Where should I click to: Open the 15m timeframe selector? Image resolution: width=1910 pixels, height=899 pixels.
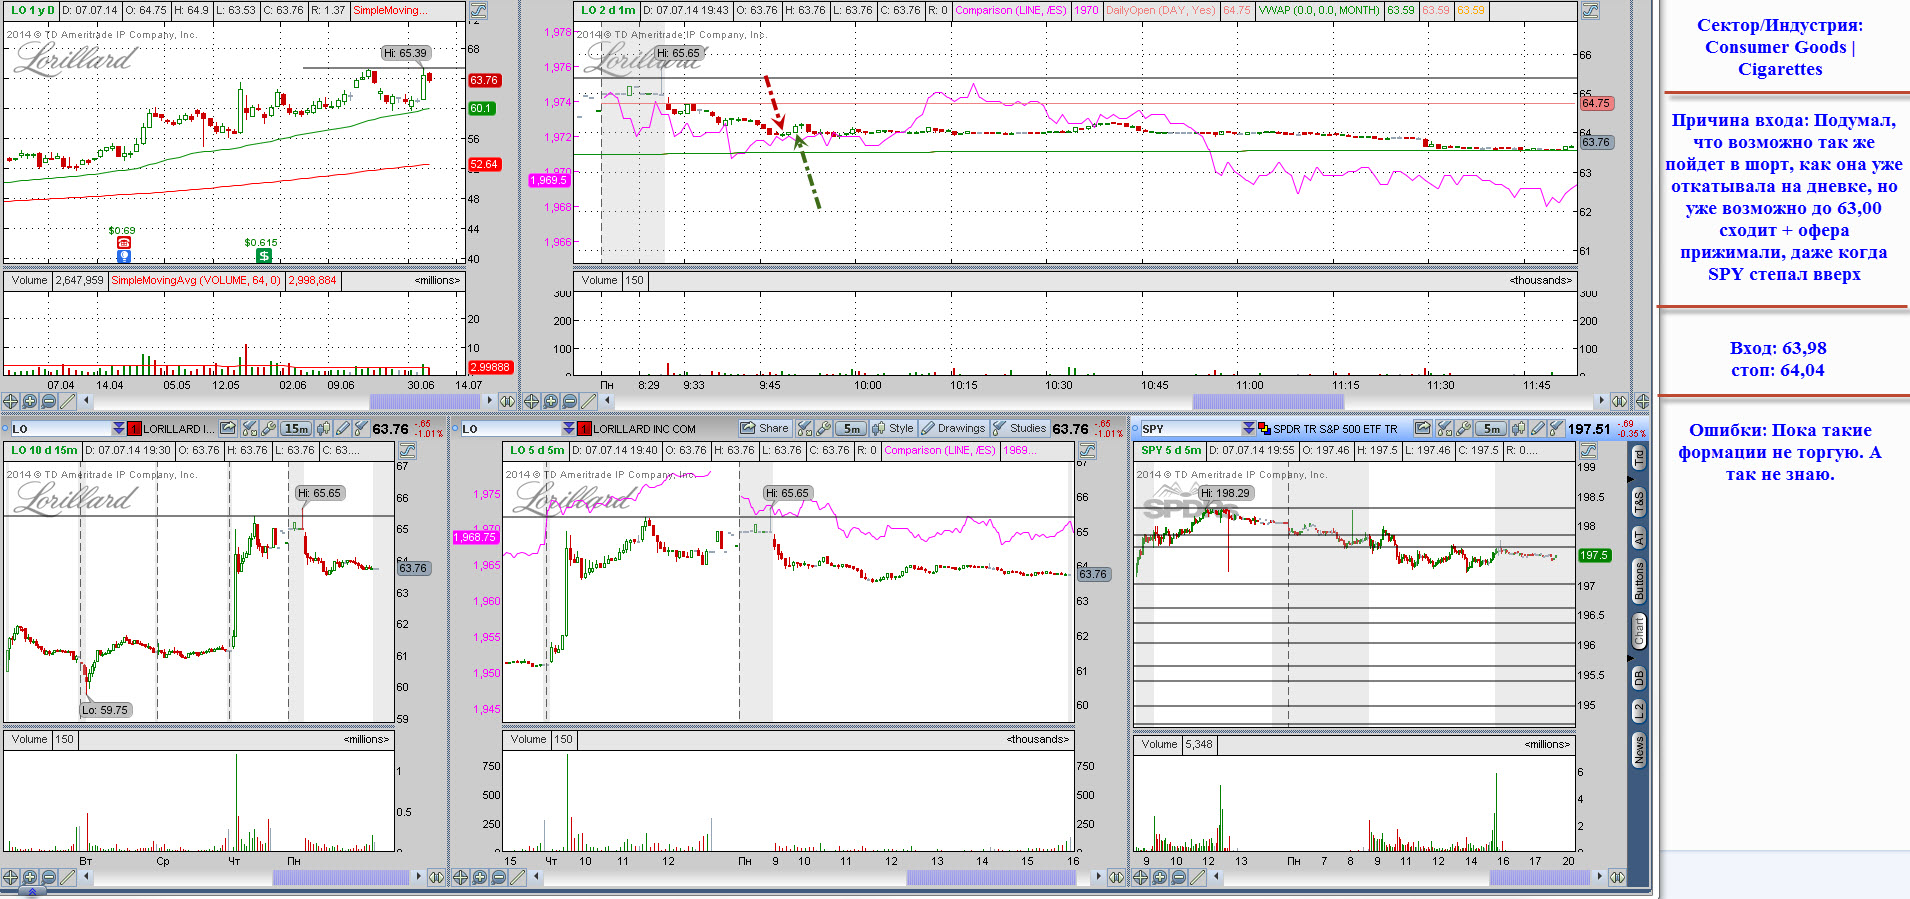point(296,428)
